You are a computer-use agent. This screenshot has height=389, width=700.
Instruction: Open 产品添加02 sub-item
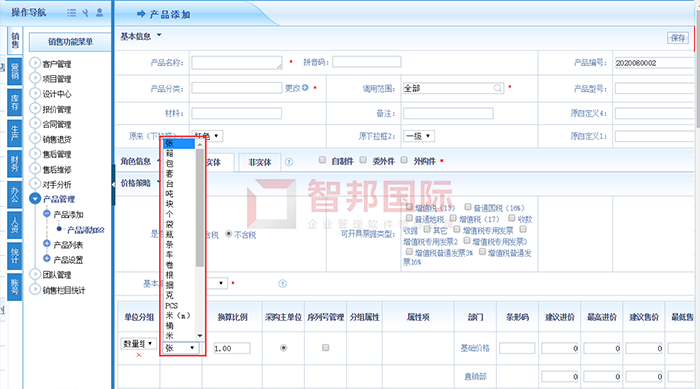click(x=85, y=230)
